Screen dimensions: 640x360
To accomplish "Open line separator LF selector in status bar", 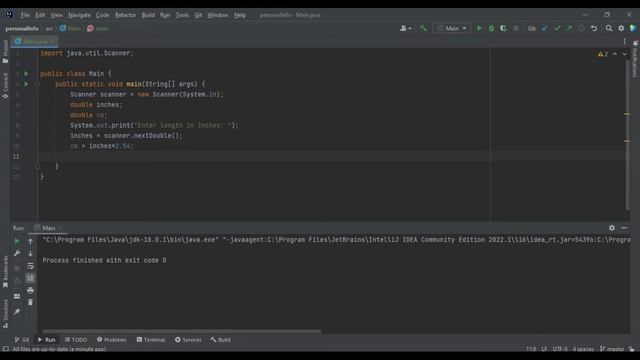I will [x=544, y=349].
